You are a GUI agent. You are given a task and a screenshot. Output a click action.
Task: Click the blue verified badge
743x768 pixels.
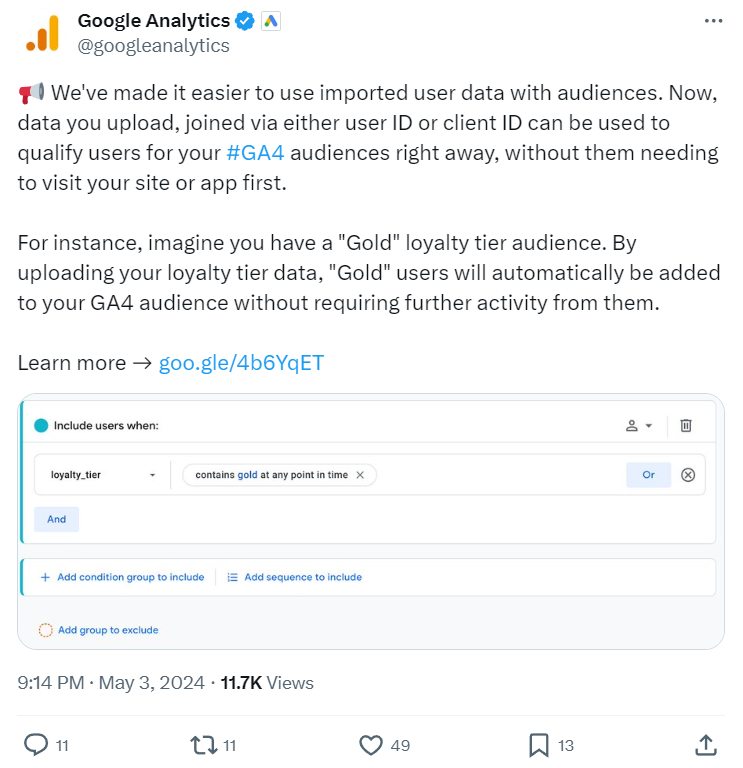click(244, 21)
